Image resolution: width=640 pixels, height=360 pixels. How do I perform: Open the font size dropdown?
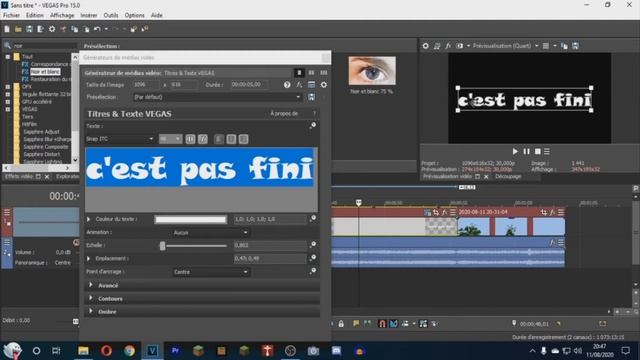tap(170, 139)
